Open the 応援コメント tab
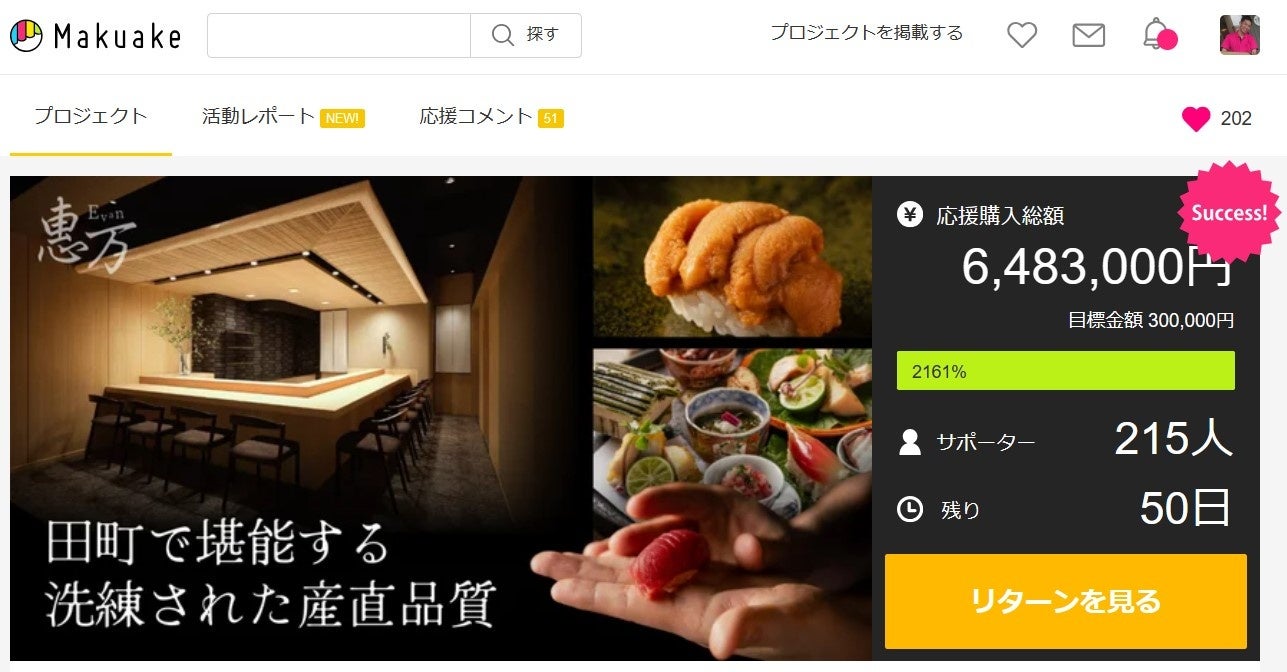The image size is (1287, 672). coord(491,116)
